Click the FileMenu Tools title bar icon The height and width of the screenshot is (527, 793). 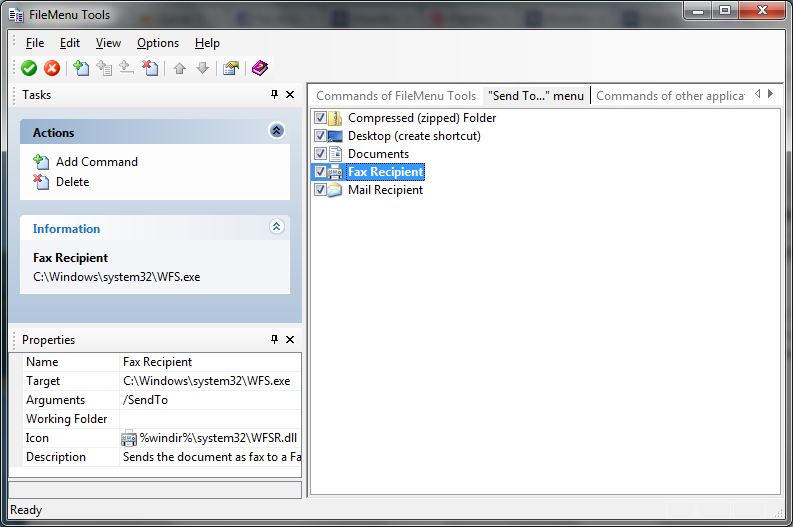[16, 15]
